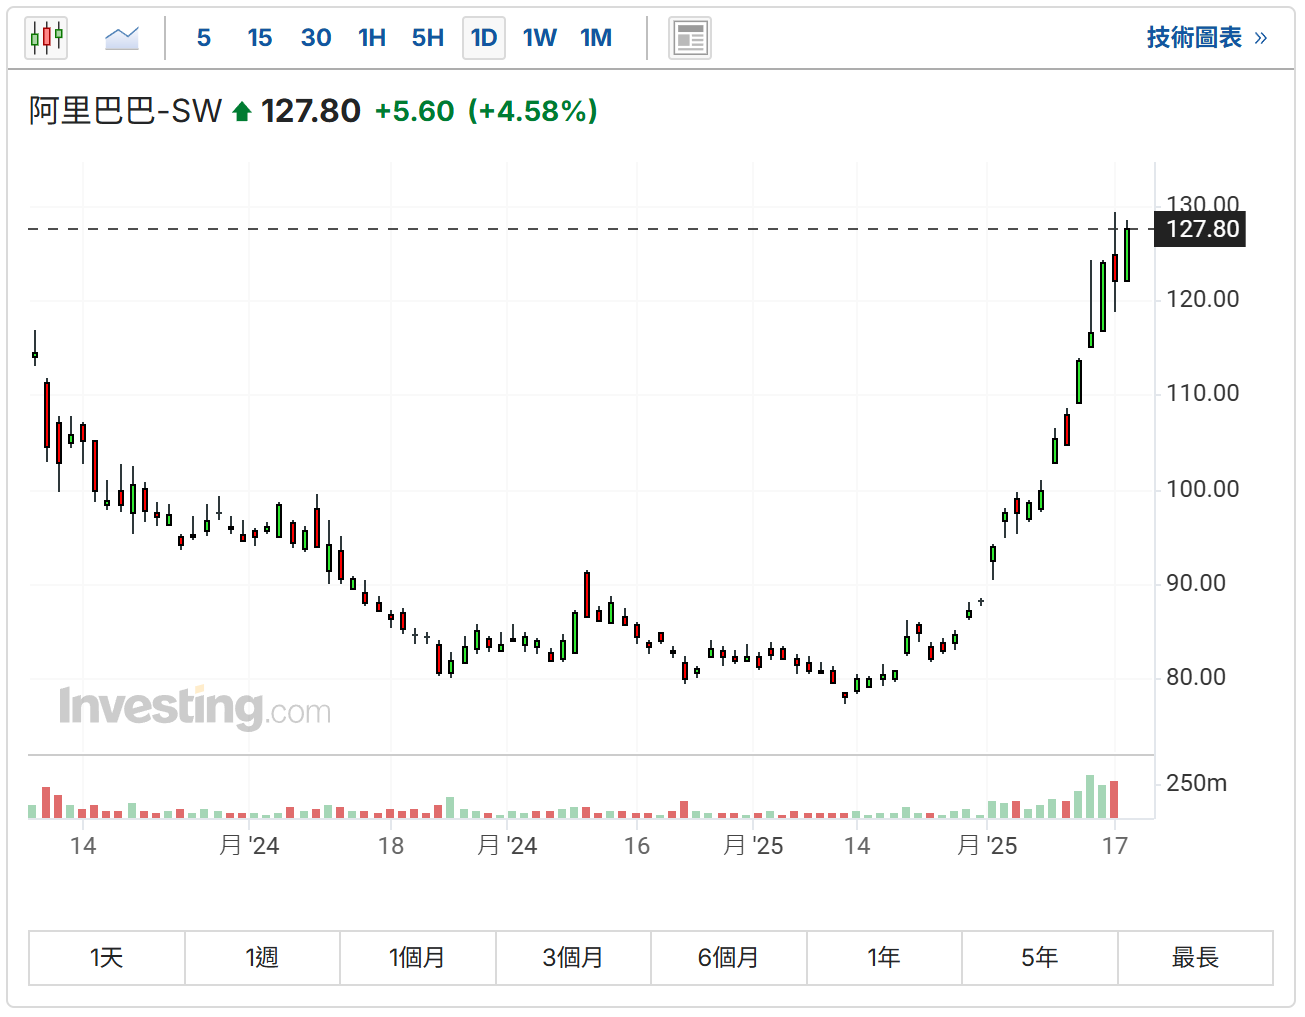Select the 1D interval

coord(484,38)
